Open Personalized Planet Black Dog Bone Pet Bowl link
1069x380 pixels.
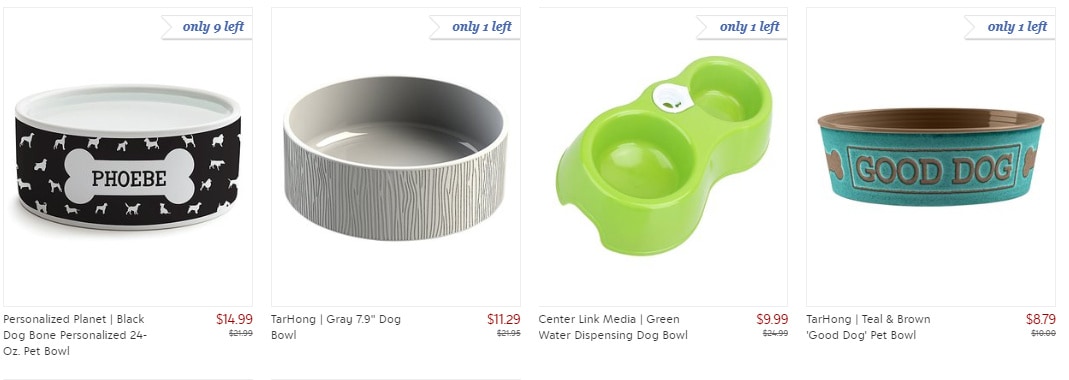coord(75,335)
